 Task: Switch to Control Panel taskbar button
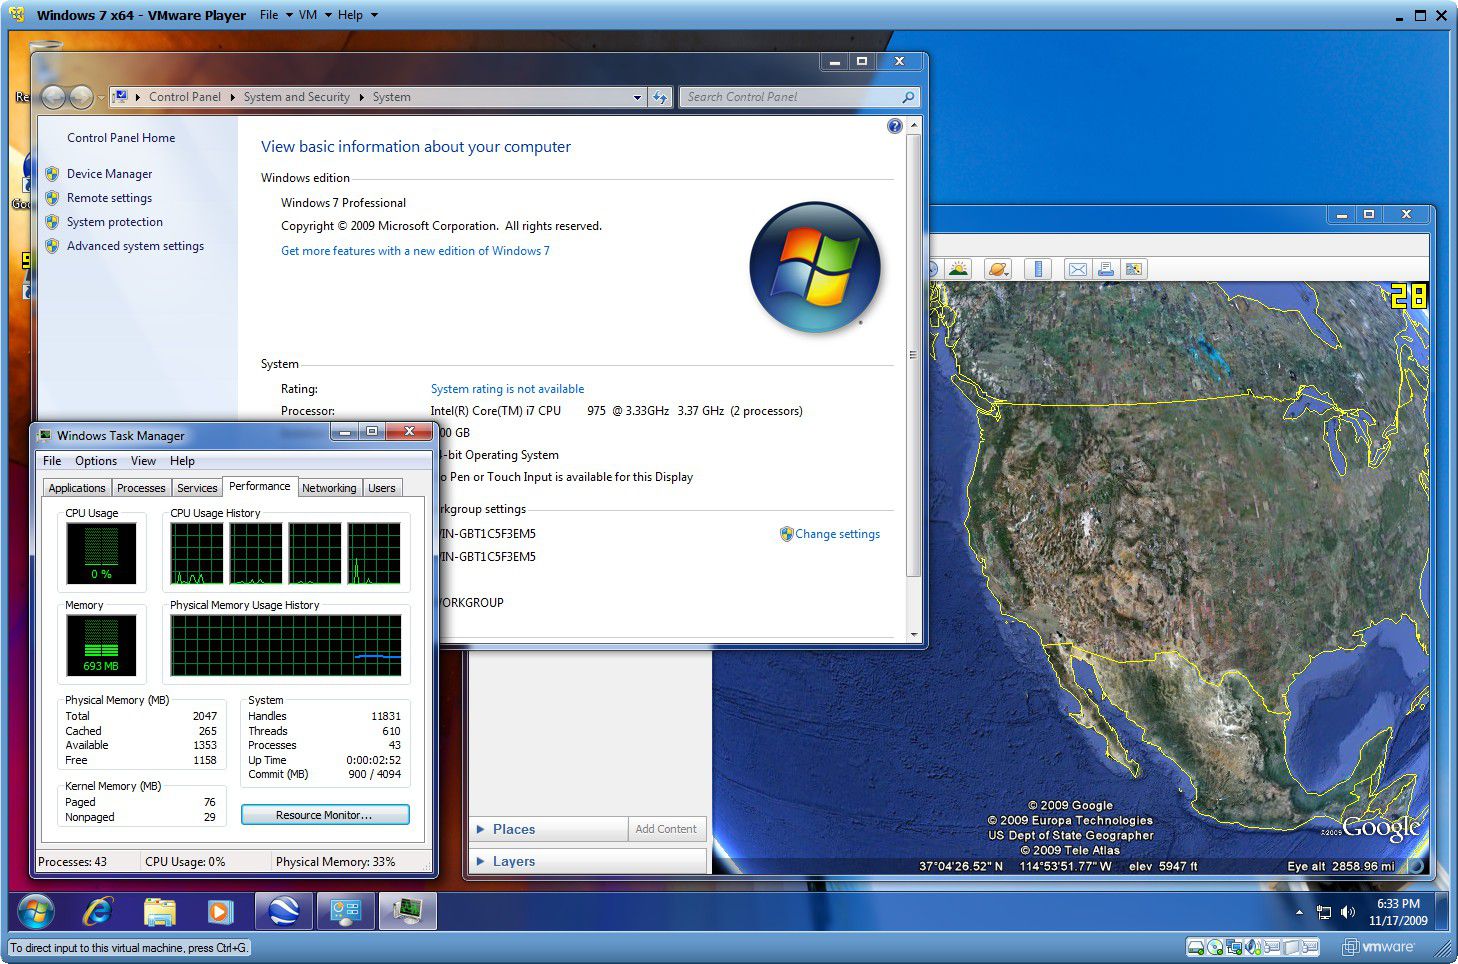coord(346,912)
